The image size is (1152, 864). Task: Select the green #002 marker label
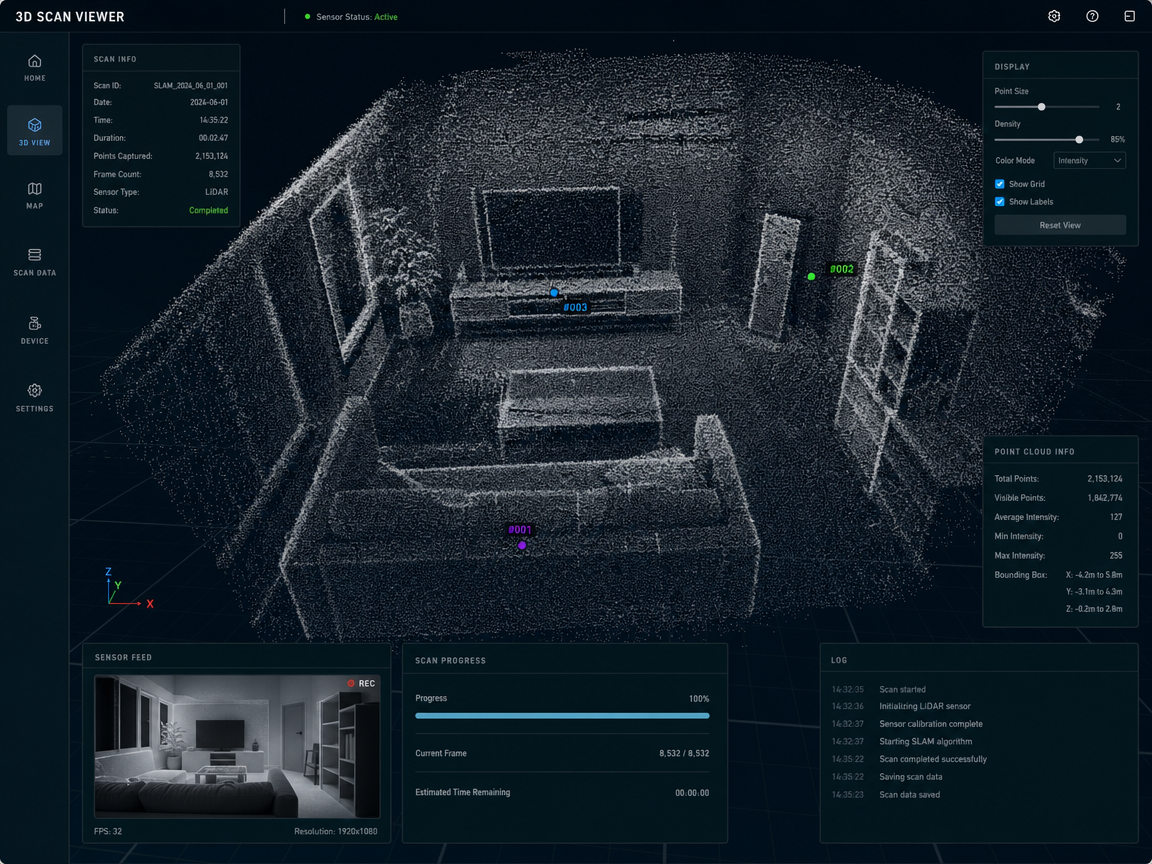tap(841, 269)
